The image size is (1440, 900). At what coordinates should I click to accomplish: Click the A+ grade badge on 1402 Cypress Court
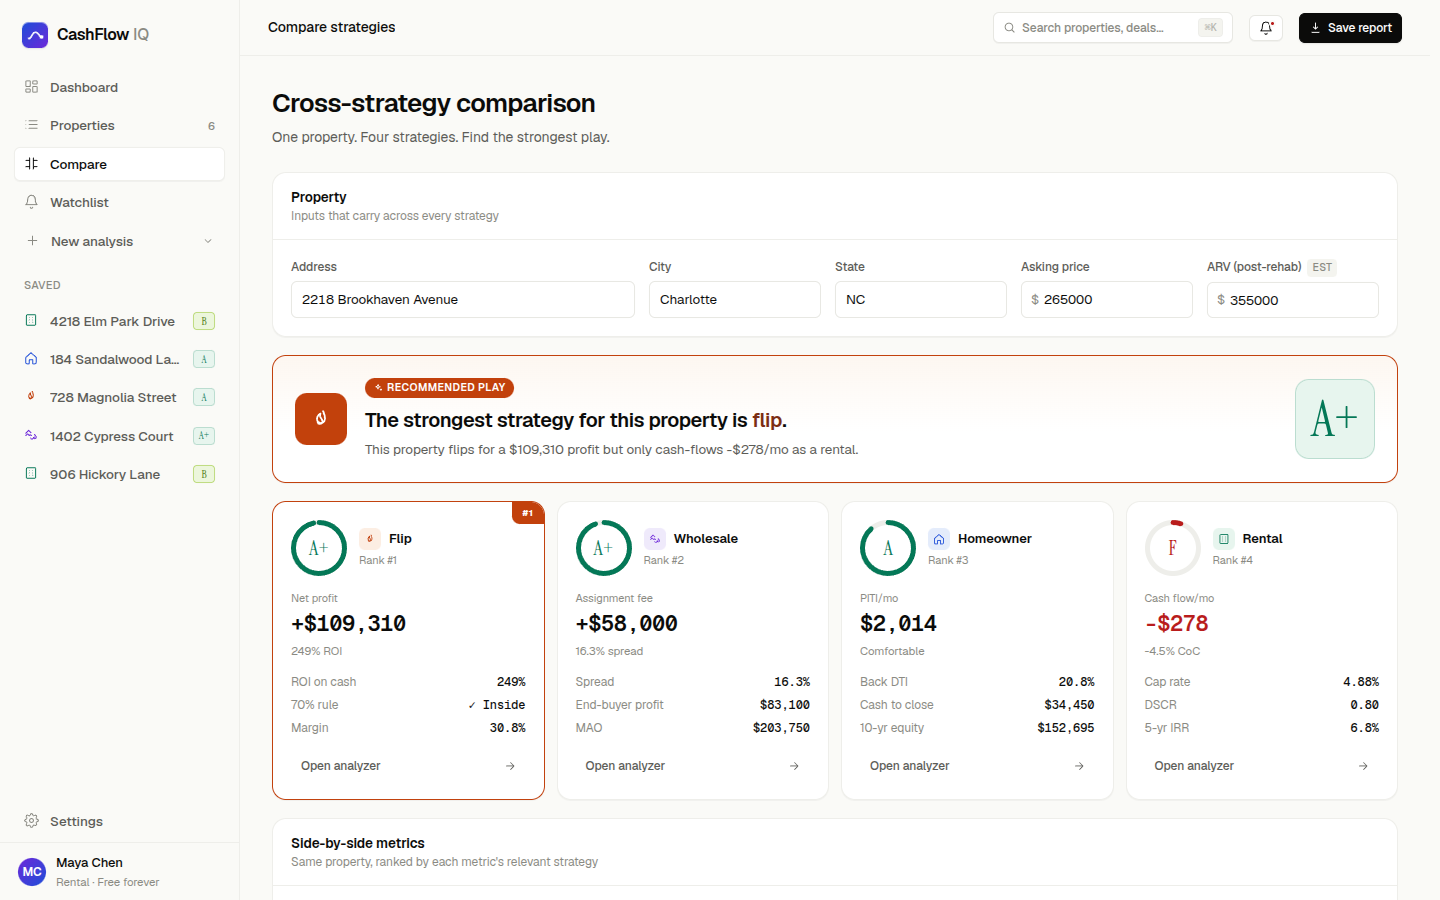point(204,436)
